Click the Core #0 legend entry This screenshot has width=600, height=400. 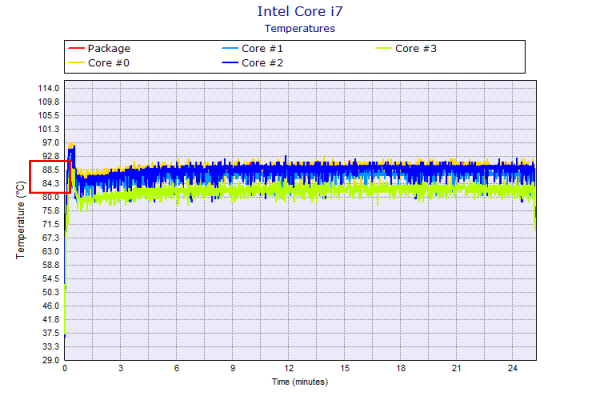(99, 63)
